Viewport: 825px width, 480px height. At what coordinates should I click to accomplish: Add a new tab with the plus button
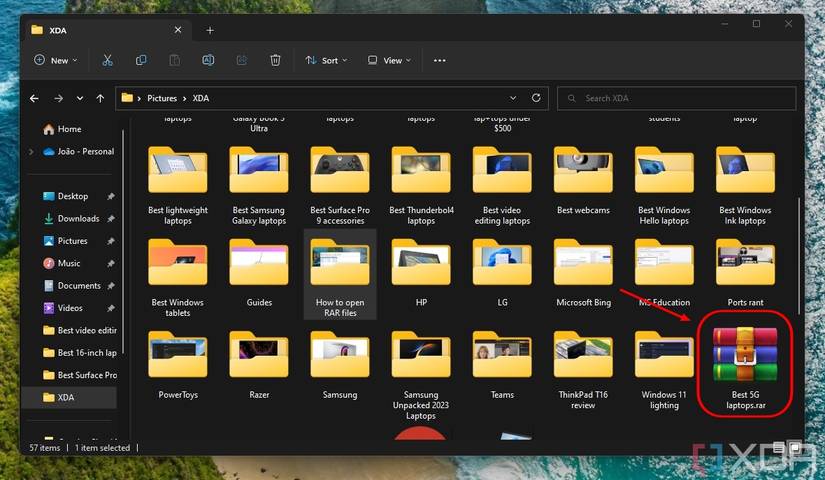click(210, 30)
